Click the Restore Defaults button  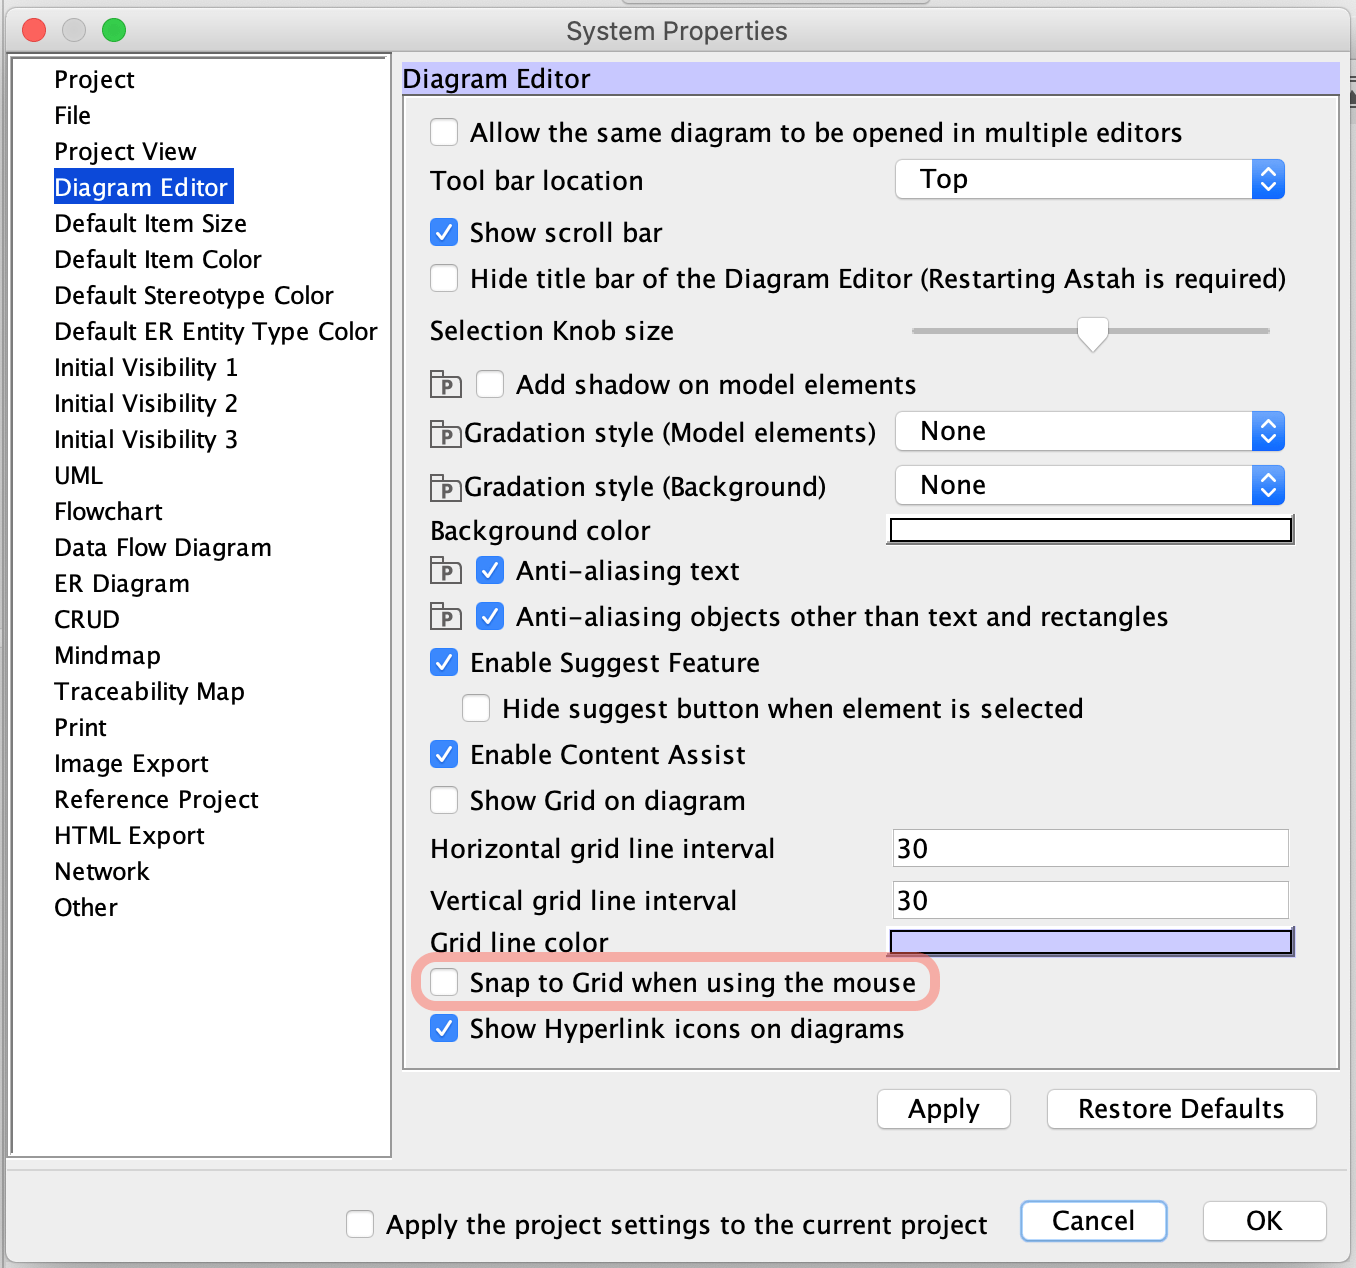tap(1181, 1109)
